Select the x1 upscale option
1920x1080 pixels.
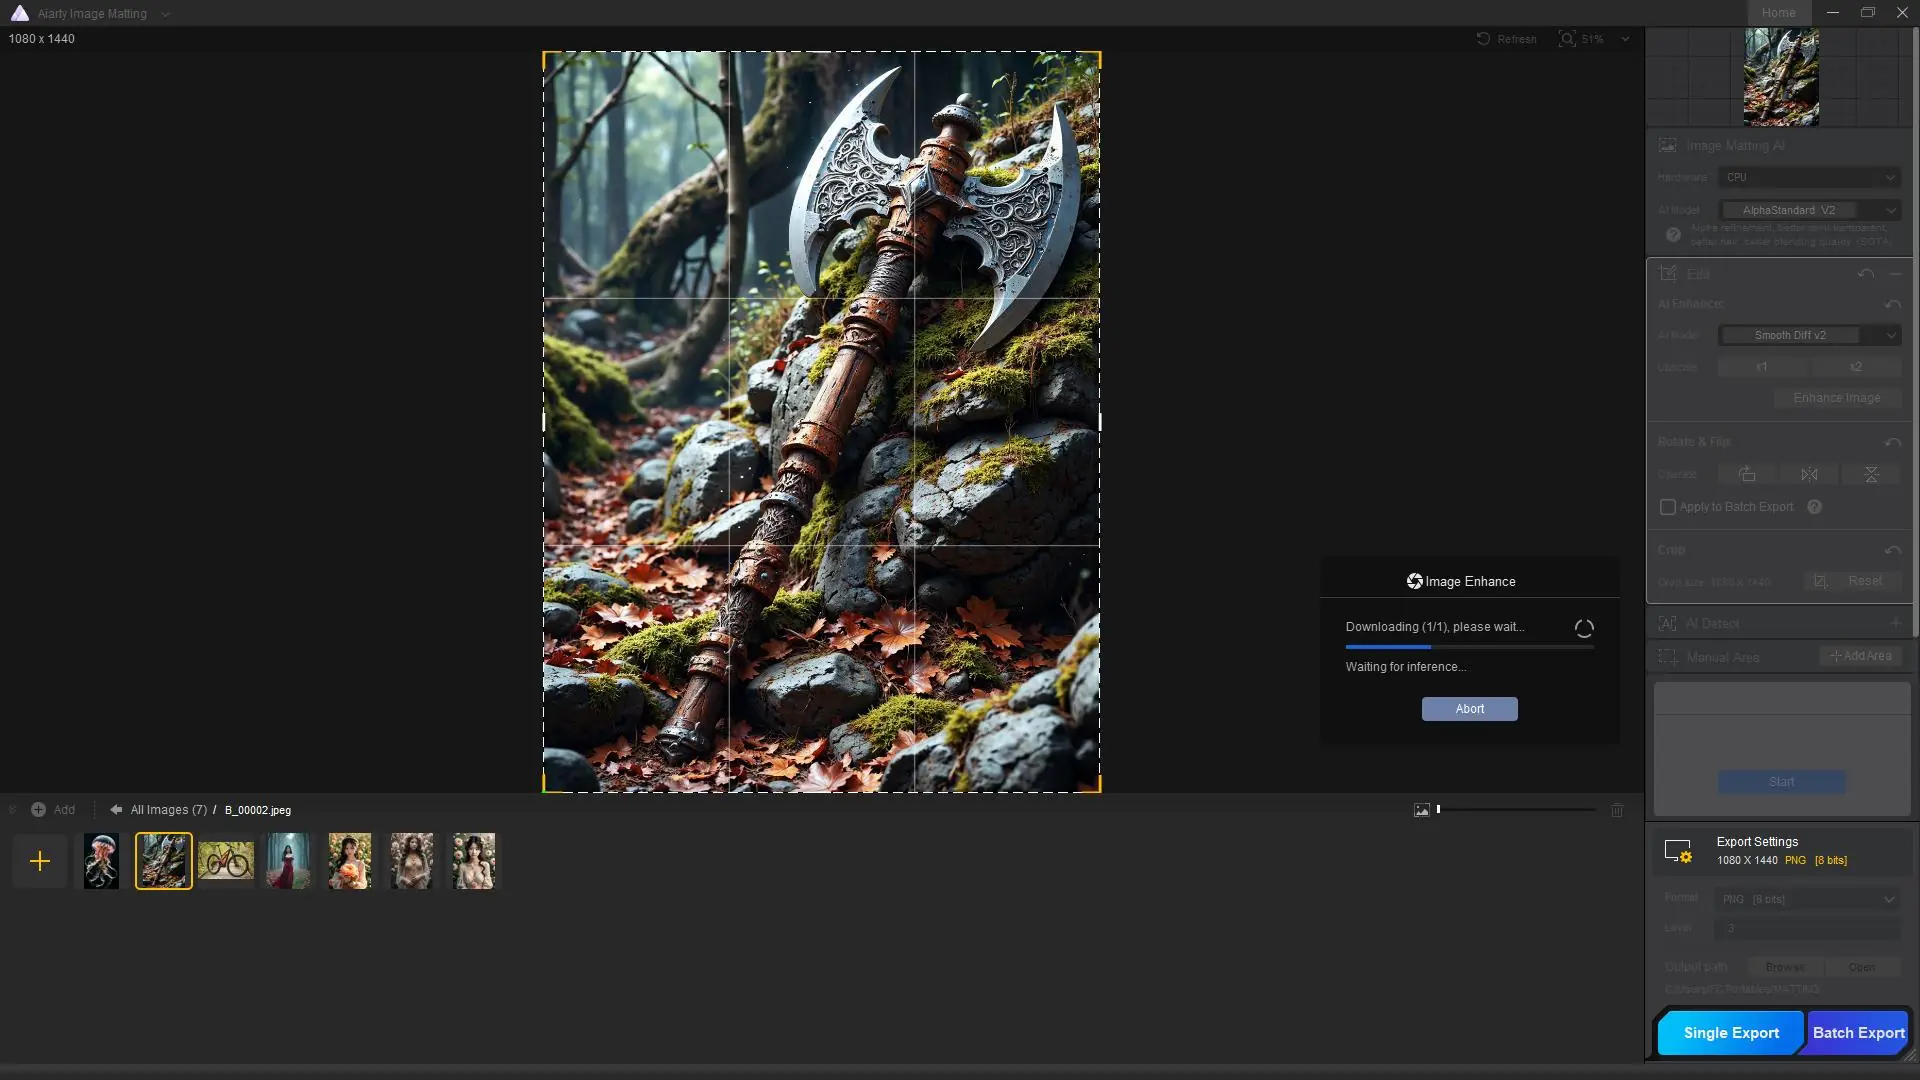pos(1761,367)
